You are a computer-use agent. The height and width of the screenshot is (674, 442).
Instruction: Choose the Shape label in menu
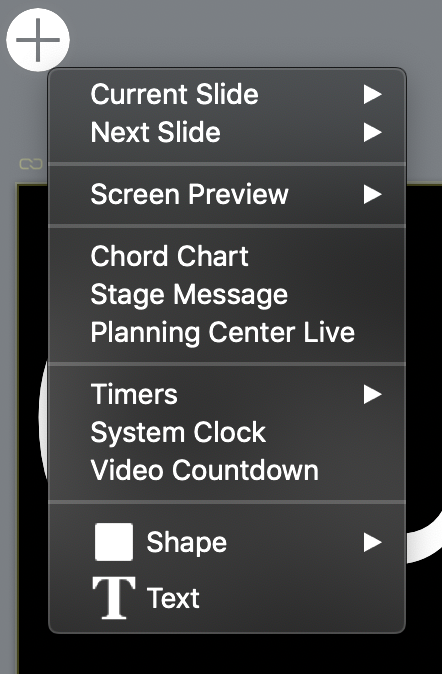pyautogui.click(x=186, y=542)
